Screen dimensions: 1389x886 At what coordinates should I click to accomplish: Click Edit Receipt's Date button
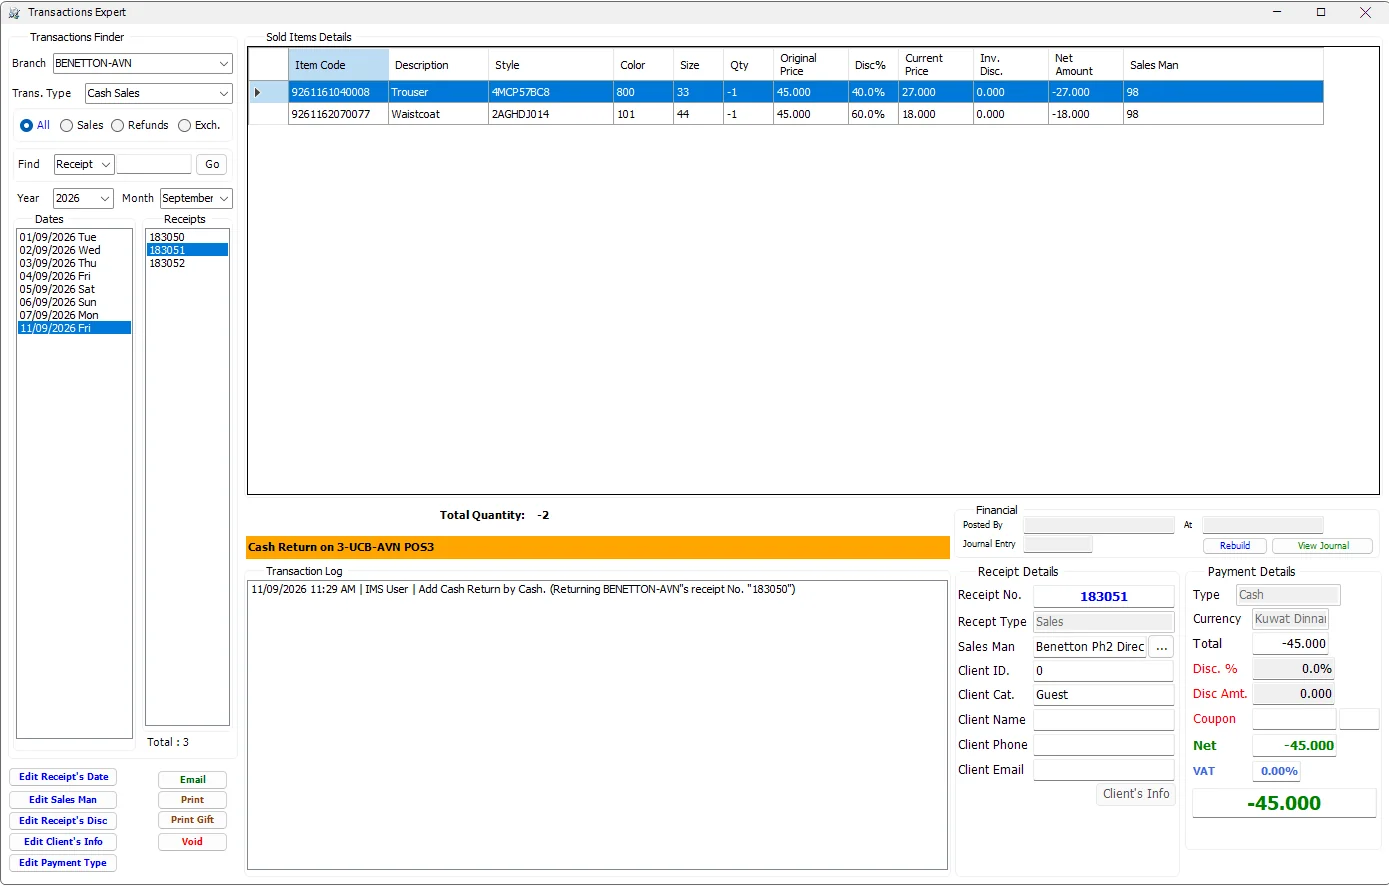(63, 777)
